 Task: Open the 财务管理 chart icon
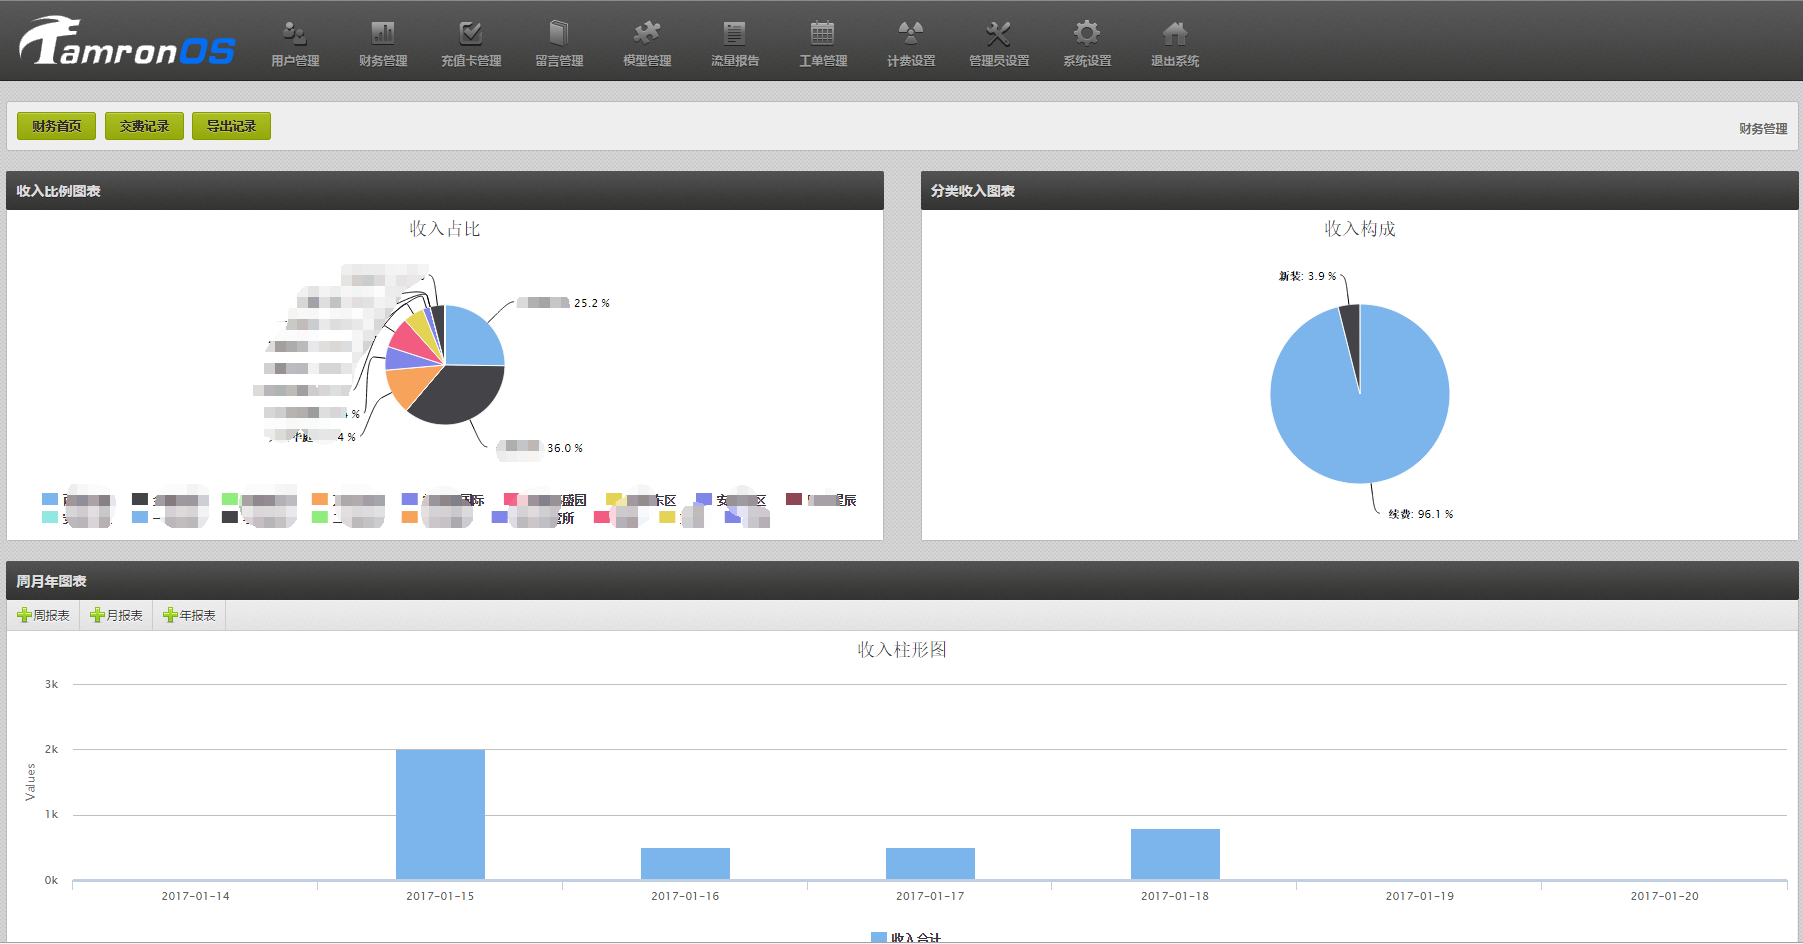click(x=383, y=33)
